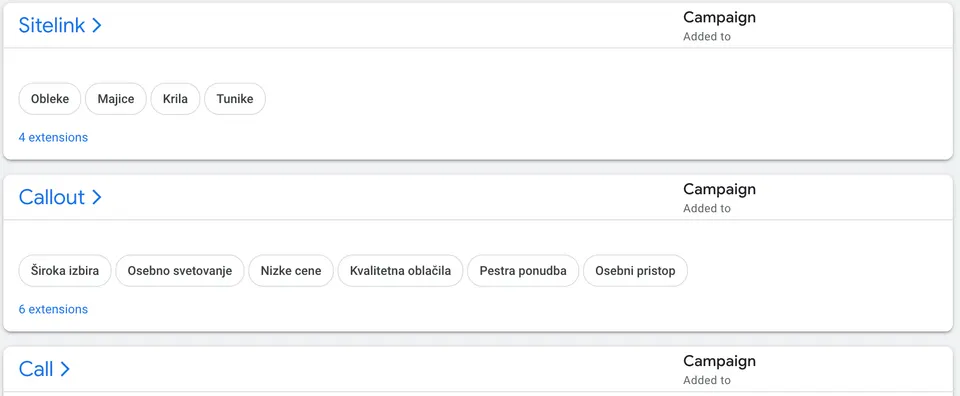Viewport: 960px width, 396px height.
Task: Select the Krila sitelink chip
Action: pos(175,99)
